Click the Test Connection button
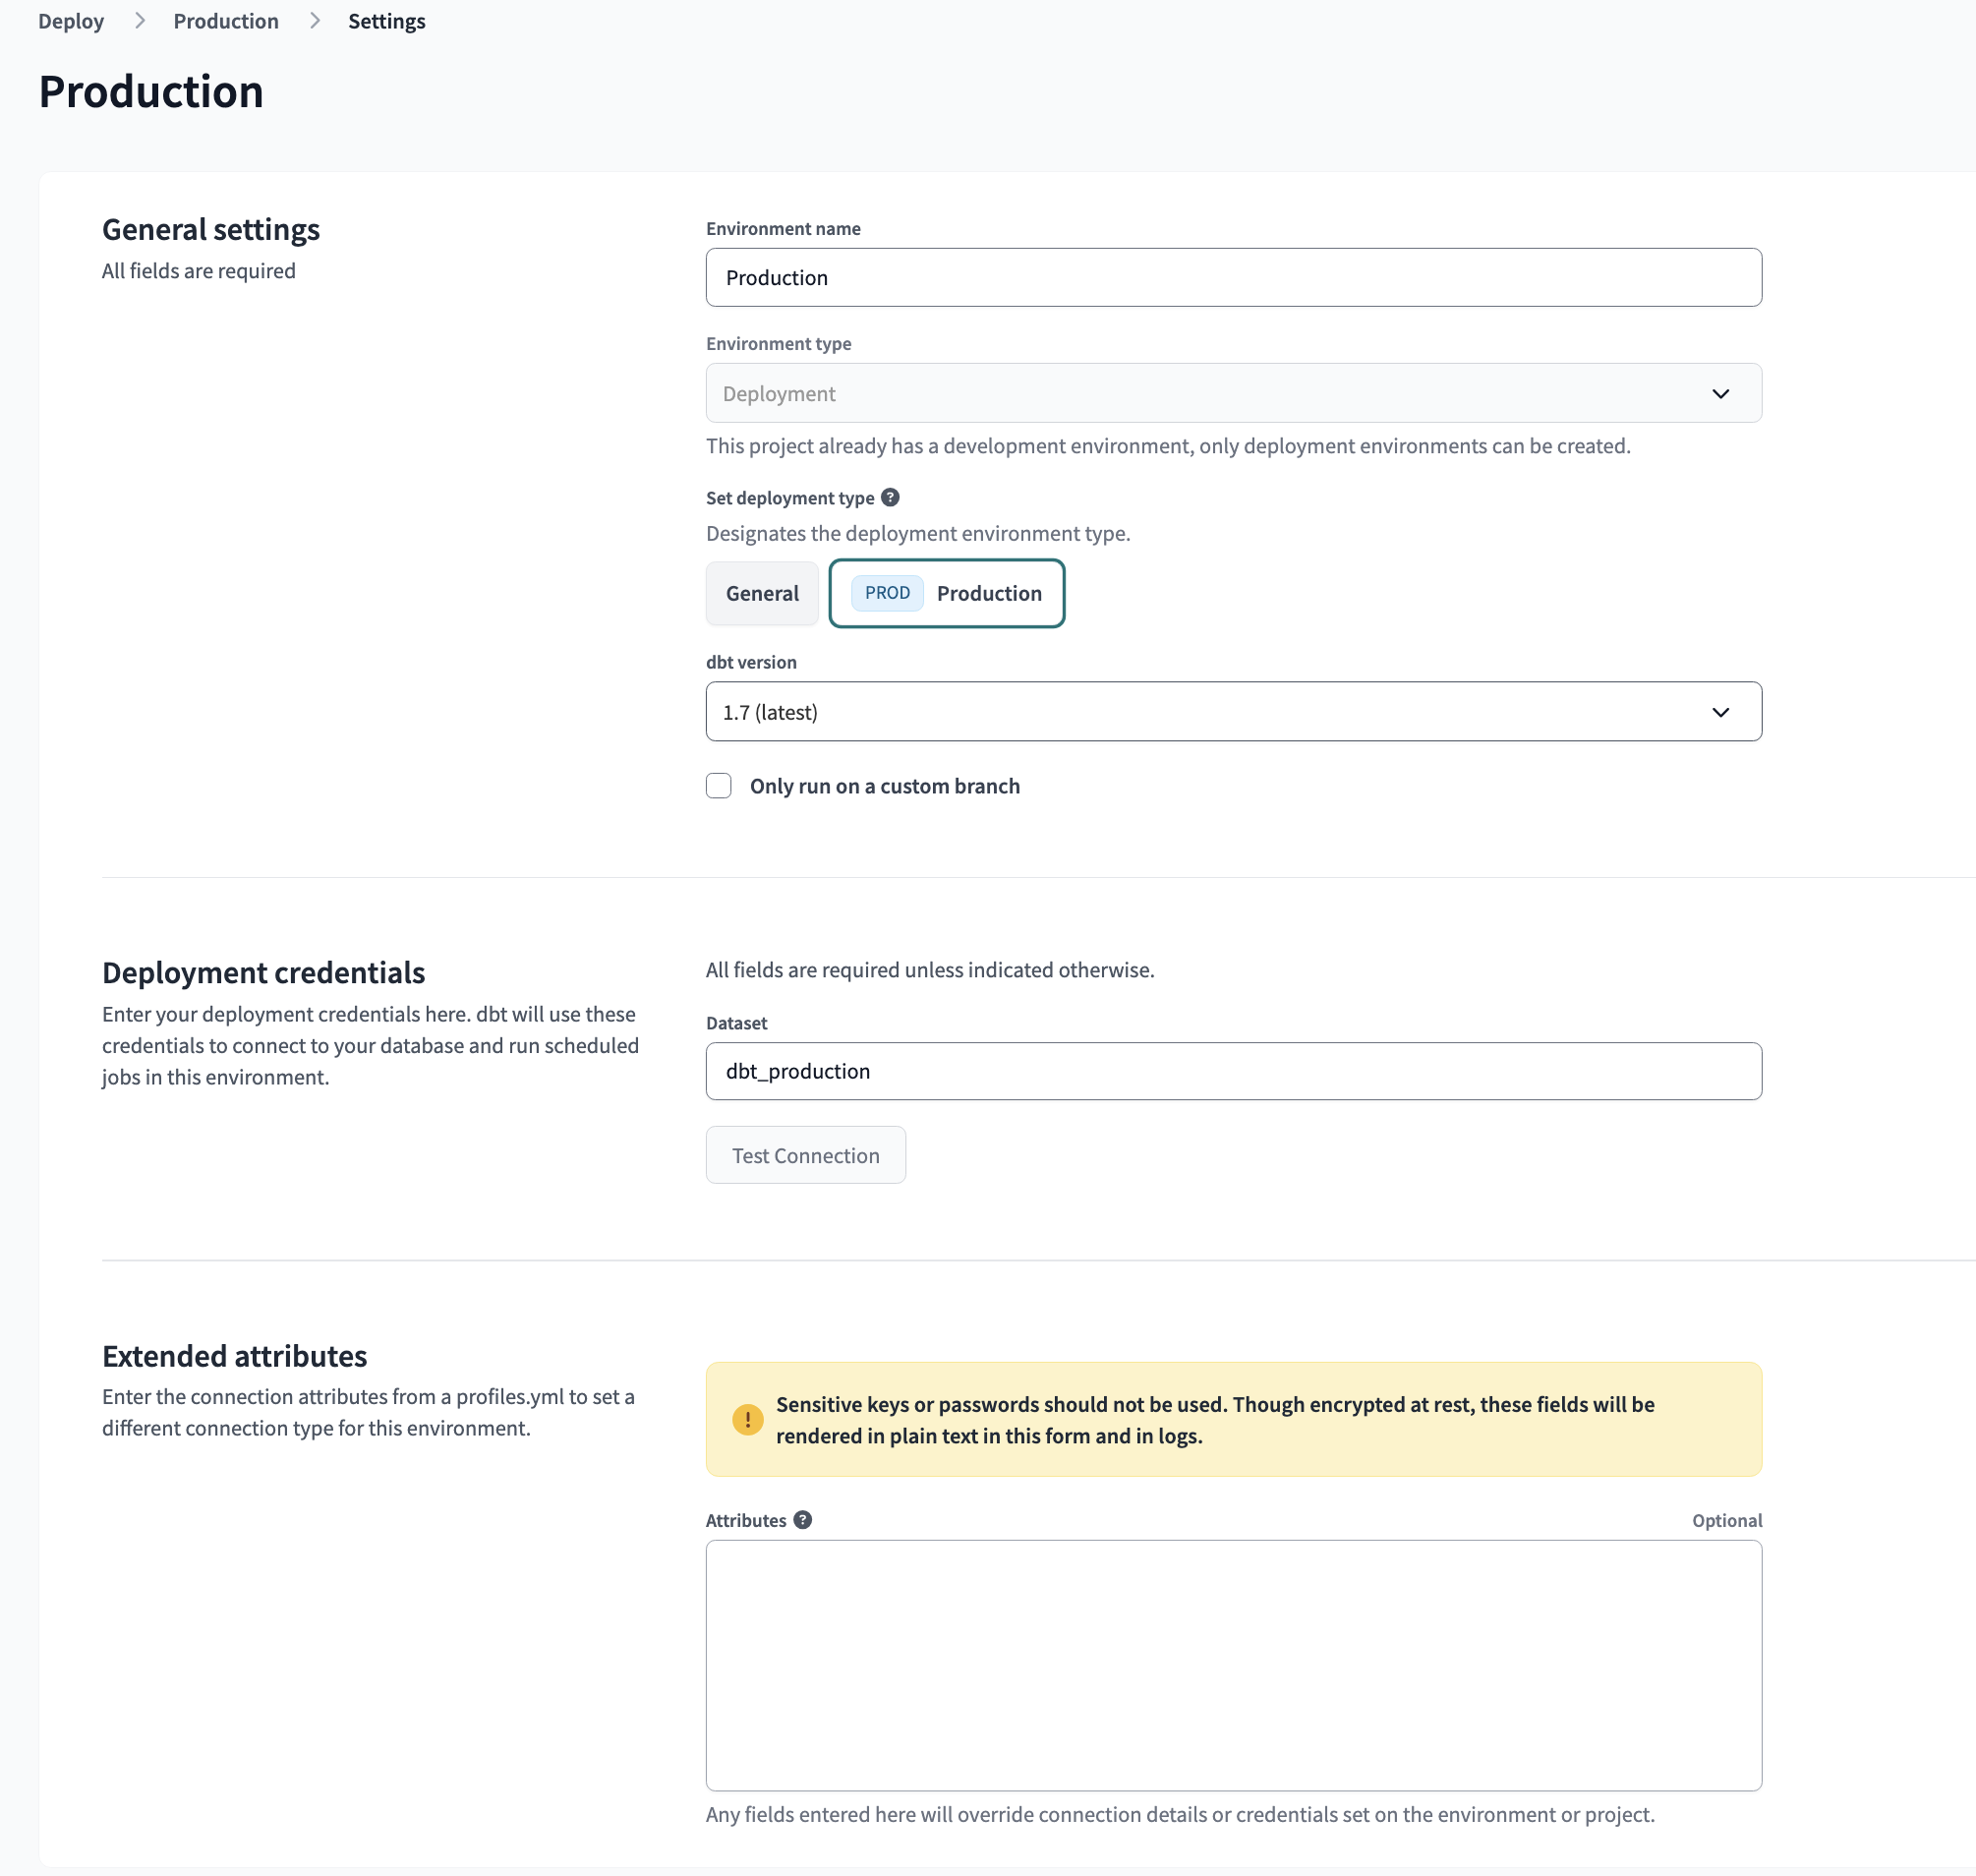Viewport: 1976px width, 1876px height. (x=805, y=1155)
